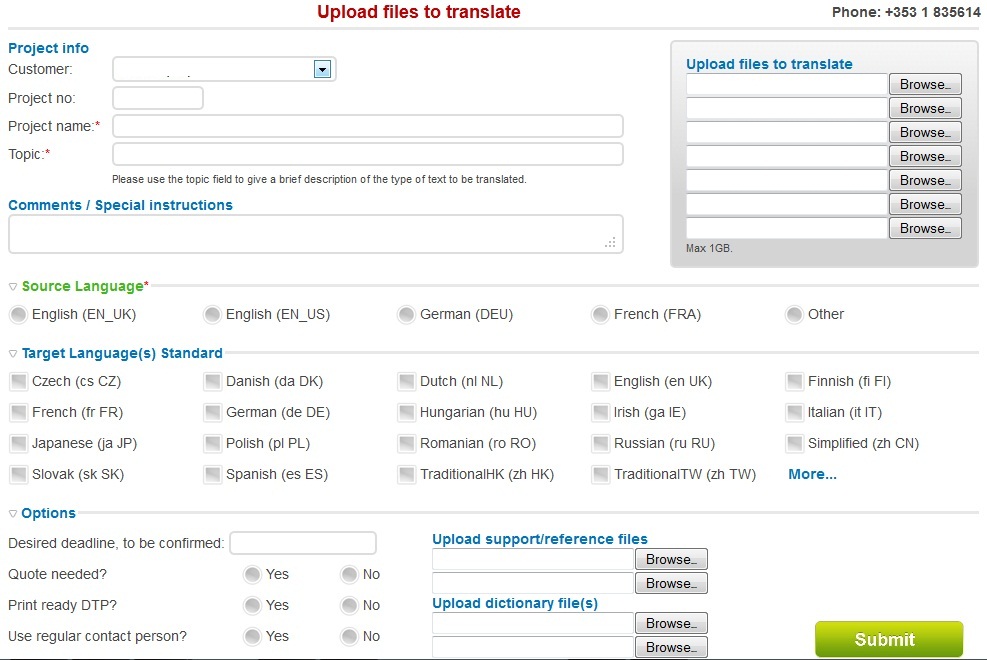Viewport: 987px width, 660px height.
Task: Collapse the Target Language(s) Standard section
Action: pos(13,354)
